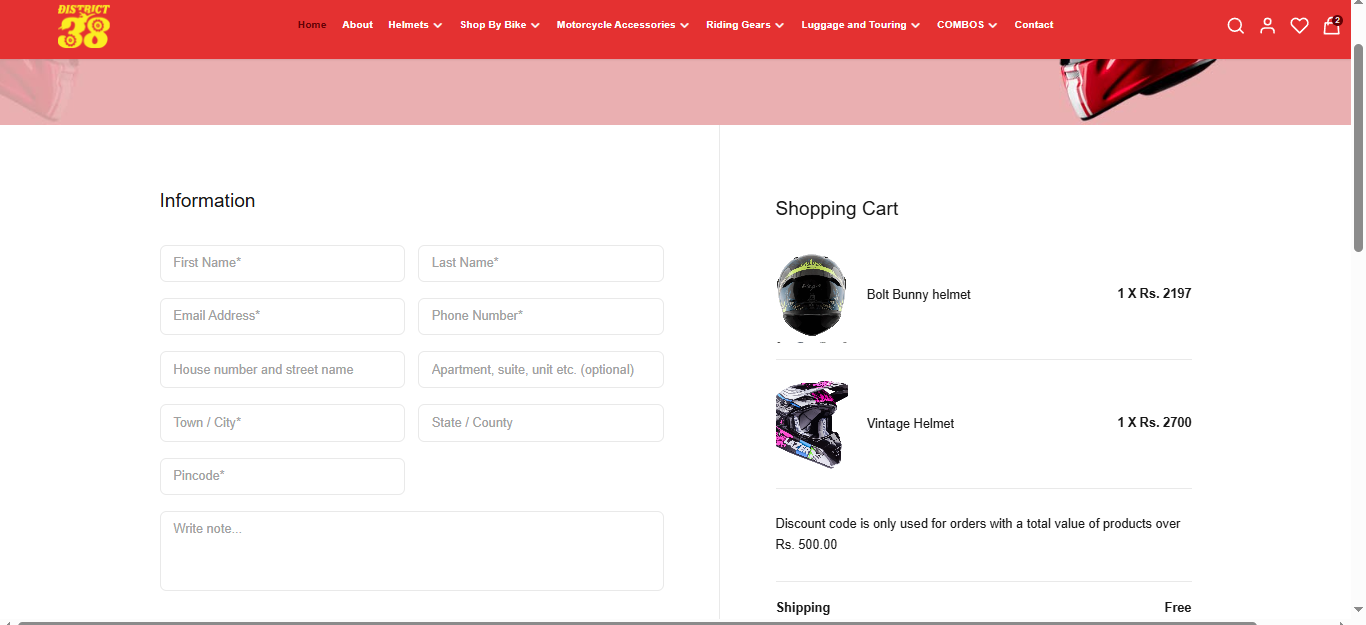Viewport: 1366px width, 625px height.
Task: Expand the Shop By Bike menu
Action: coord(499,25)
